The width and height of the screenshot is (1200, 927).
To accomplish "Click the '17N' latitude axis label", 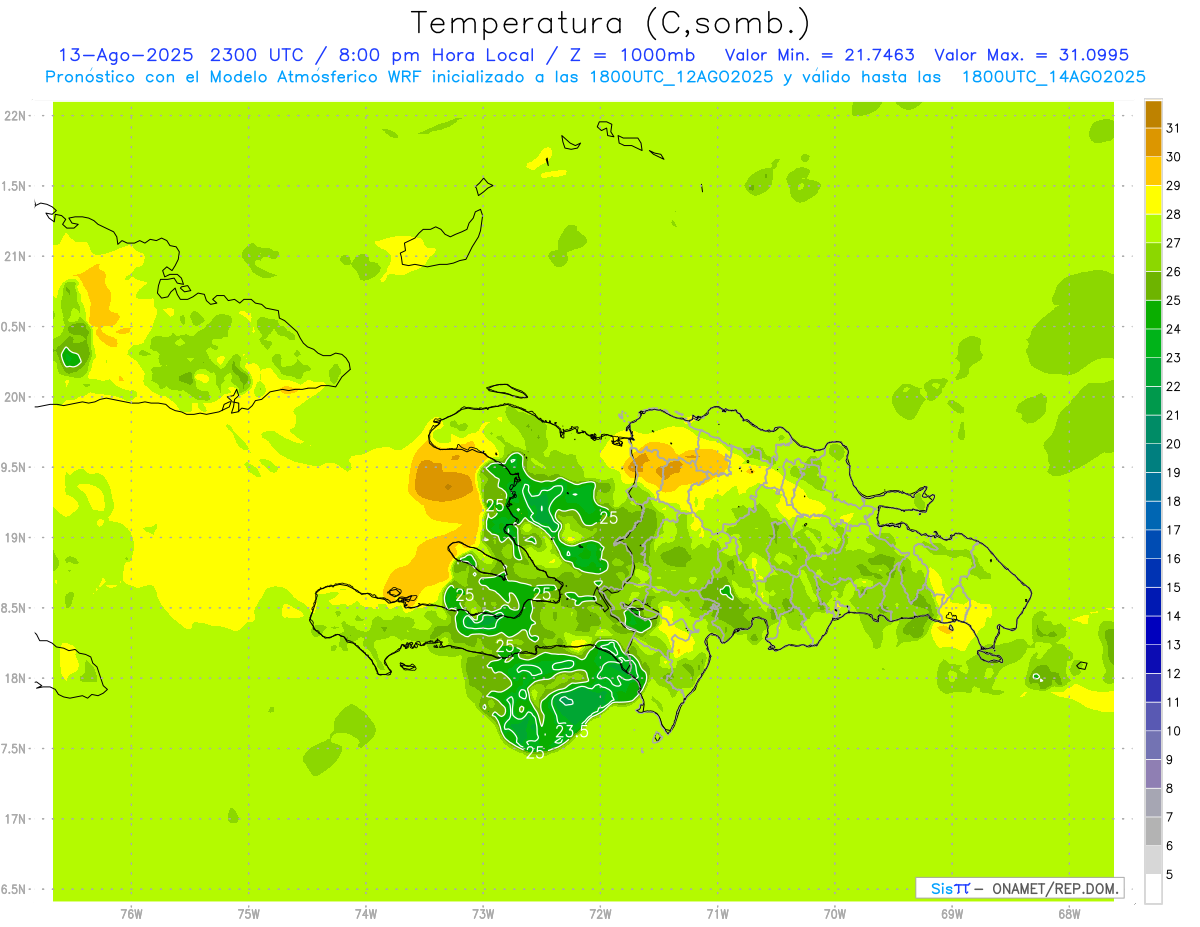I will [x=16, y=819].
